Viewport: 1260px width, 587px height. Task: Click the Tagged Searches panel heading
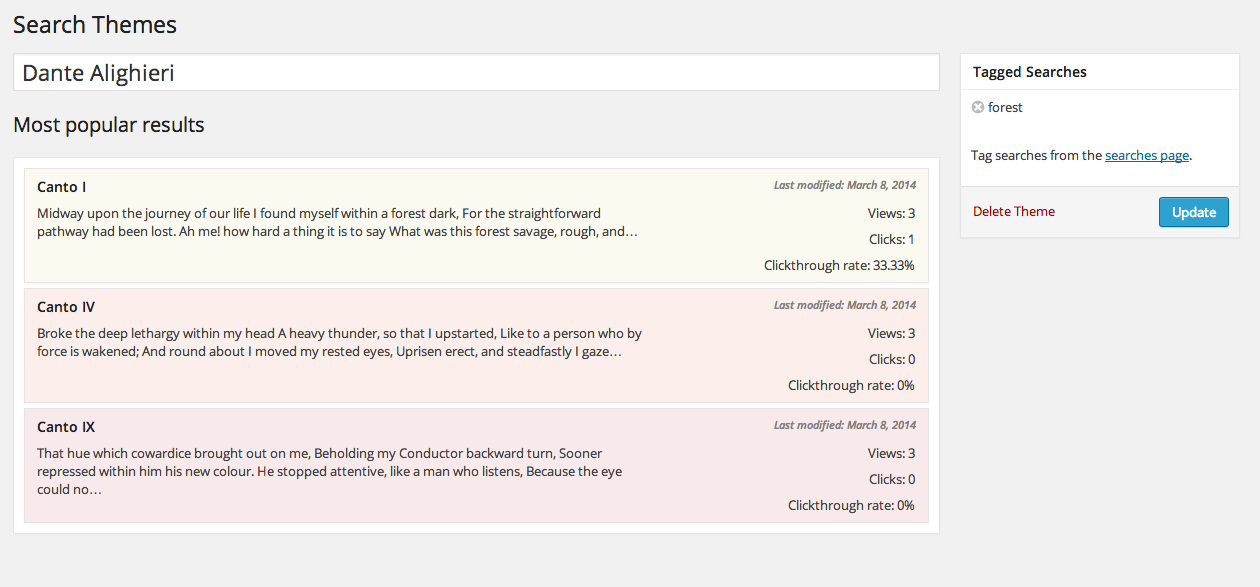[x=1029, y=72]
